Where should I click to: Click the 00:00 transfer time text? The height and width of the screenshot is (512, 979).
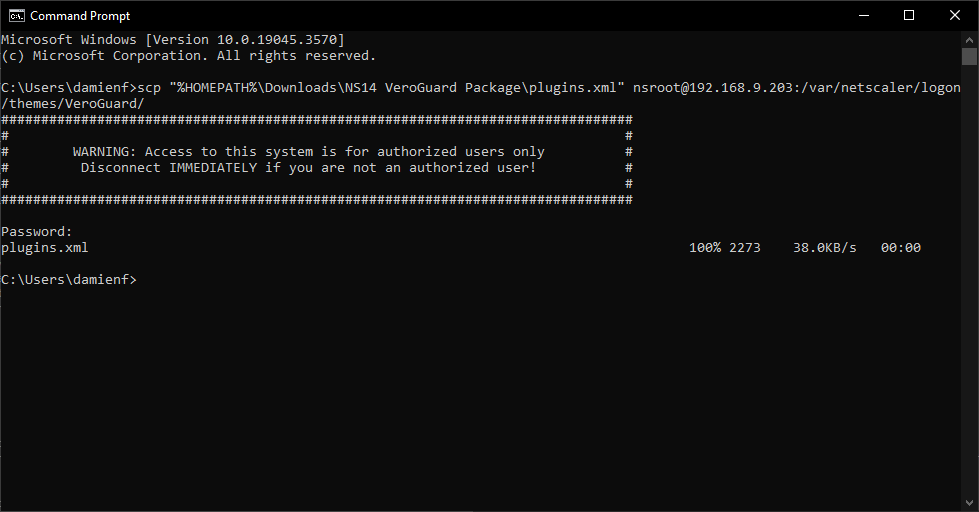pos(900,247)
